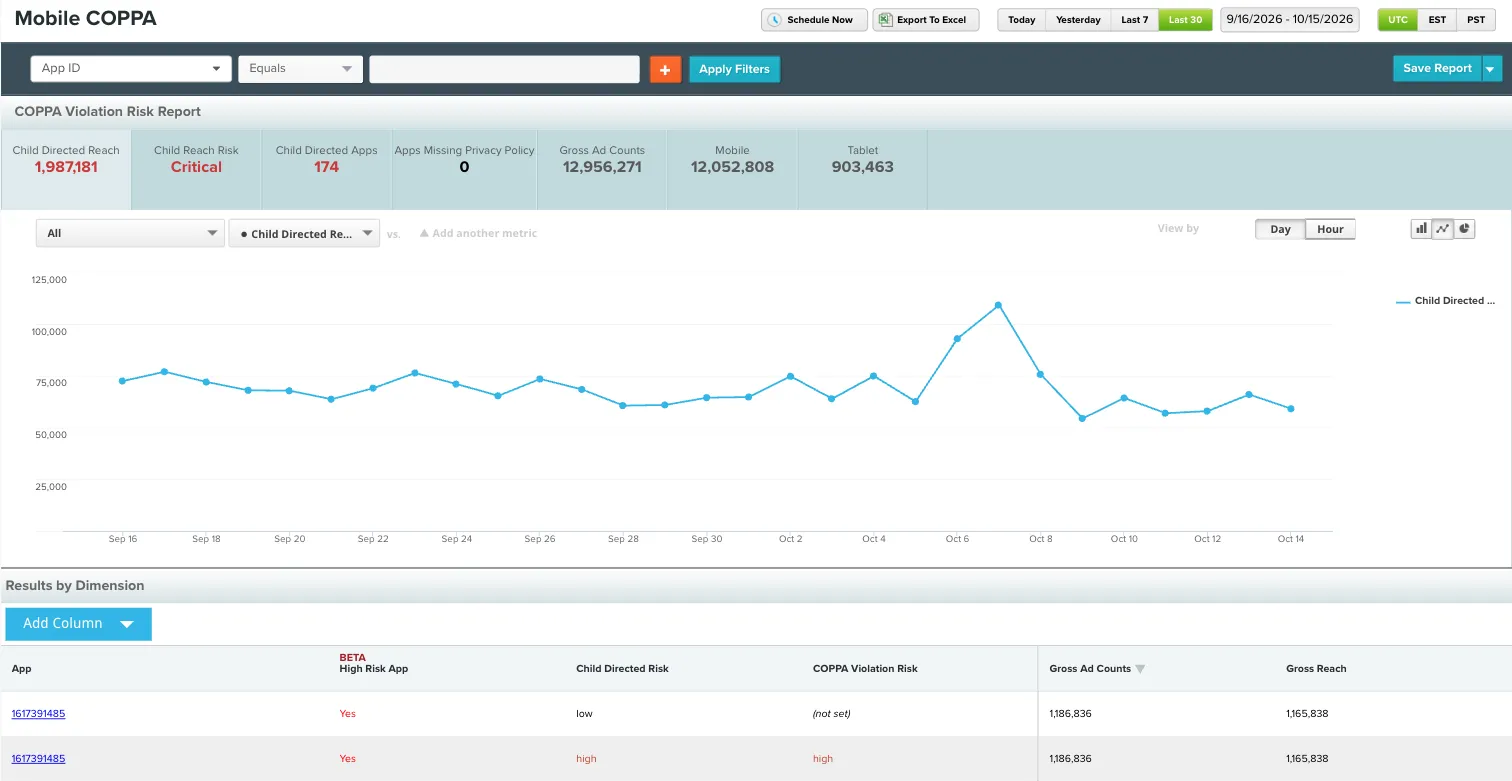View chart by Hour
1512x781 pixels.
click(x=1330, y=229)
